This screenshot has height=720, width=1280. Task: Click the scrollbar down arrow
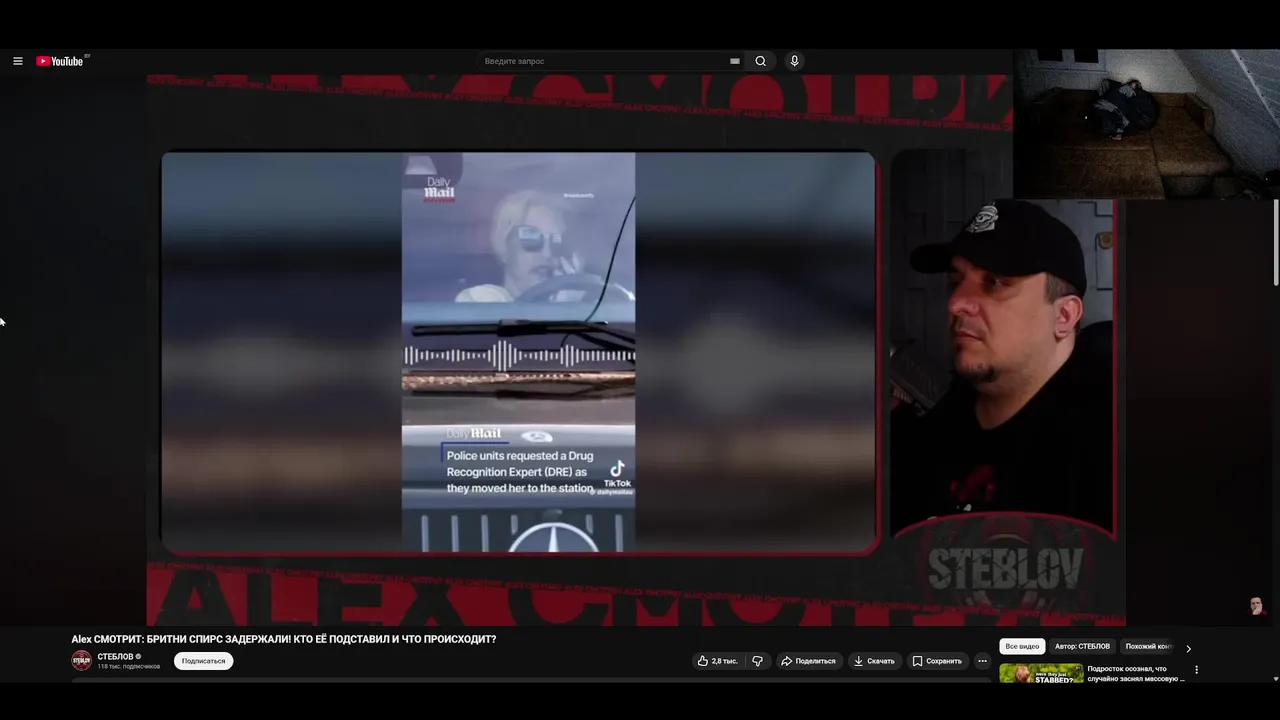click(1275, 679)
